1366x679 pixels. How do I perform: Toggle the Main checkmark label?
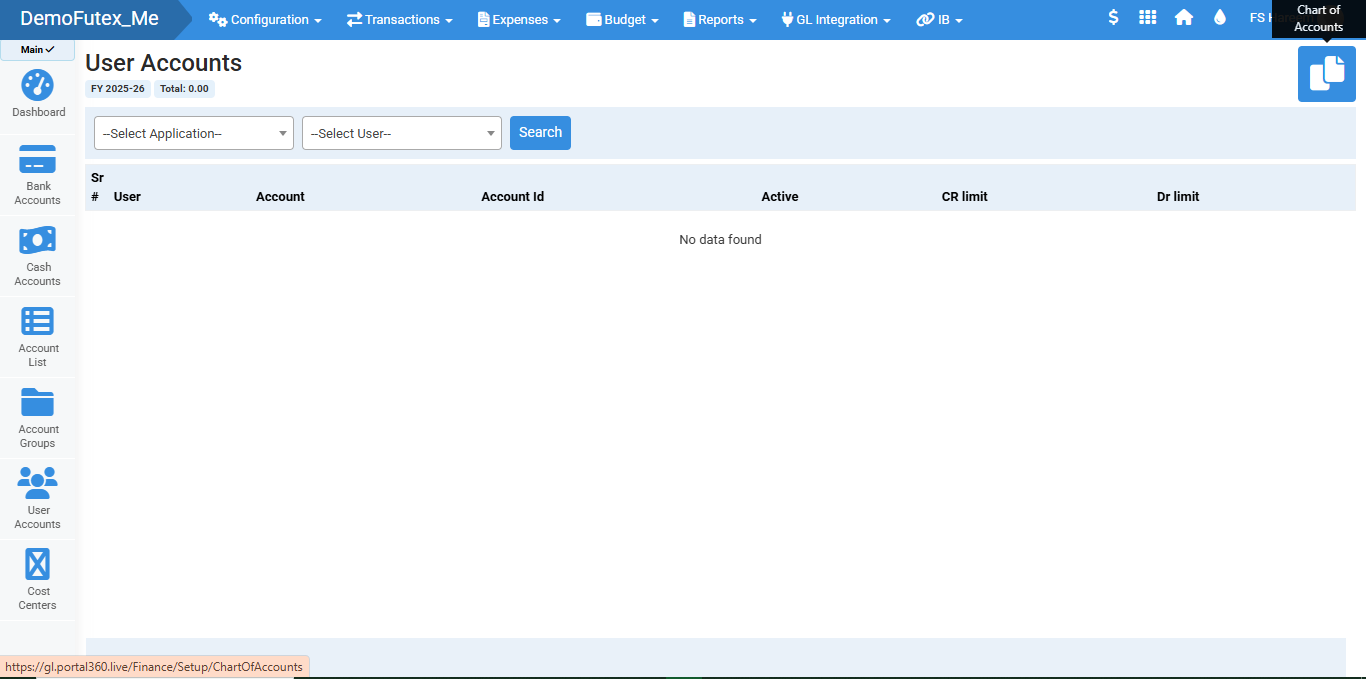click(x=37, y=50)
